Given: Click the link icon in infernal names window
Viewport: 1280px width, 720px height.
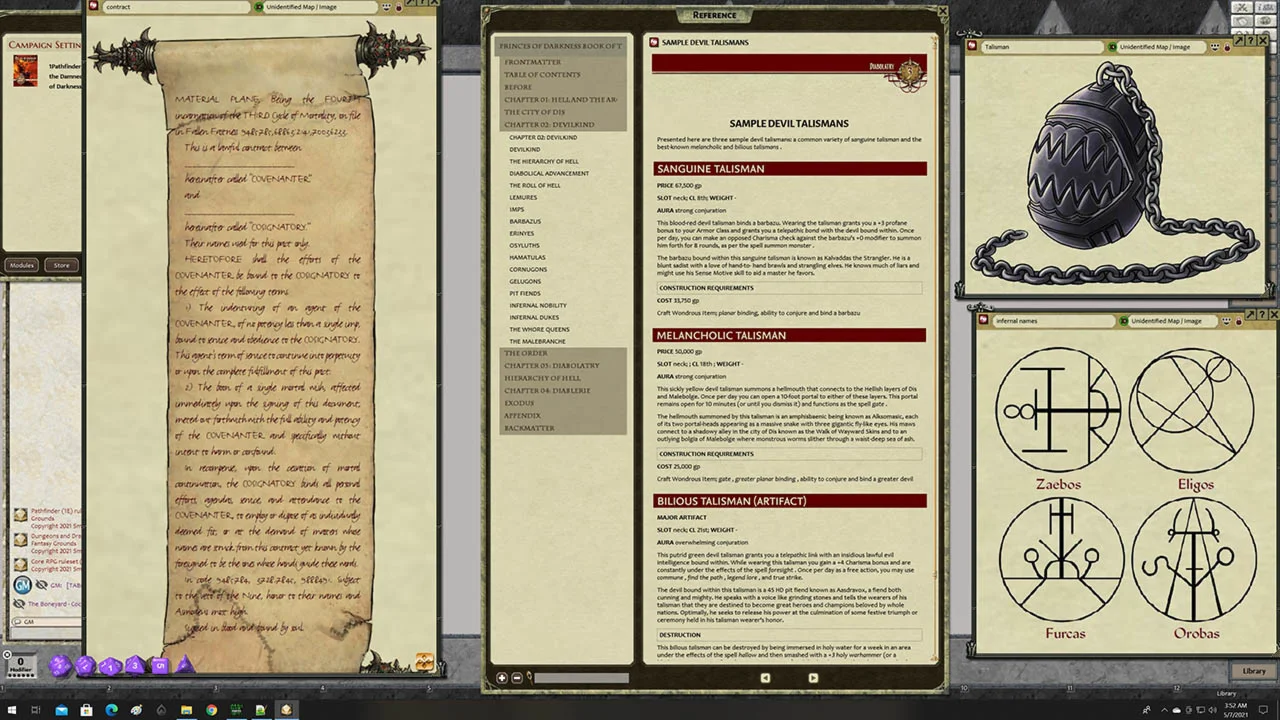Looking at the screenshot, I should (x=985, y=321).
